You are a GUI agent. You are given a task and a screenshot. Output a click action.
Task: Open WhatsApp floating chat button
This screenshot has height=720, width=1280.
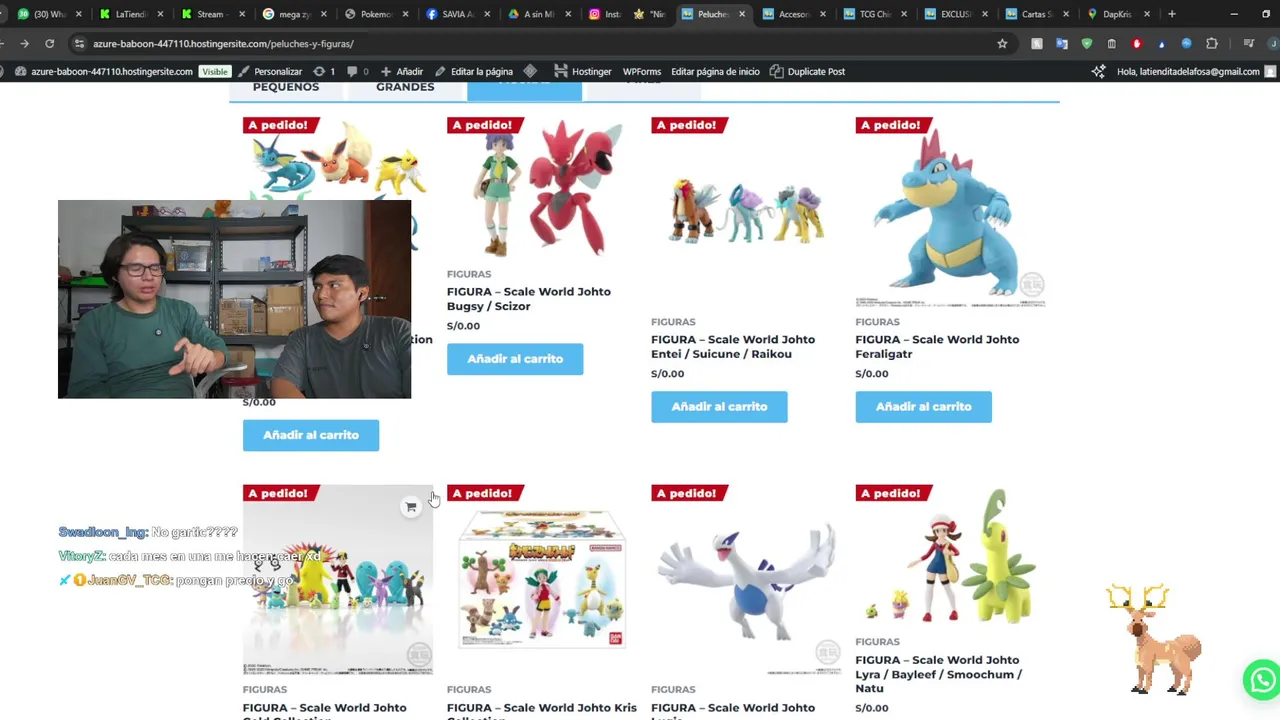(1263, 680)
